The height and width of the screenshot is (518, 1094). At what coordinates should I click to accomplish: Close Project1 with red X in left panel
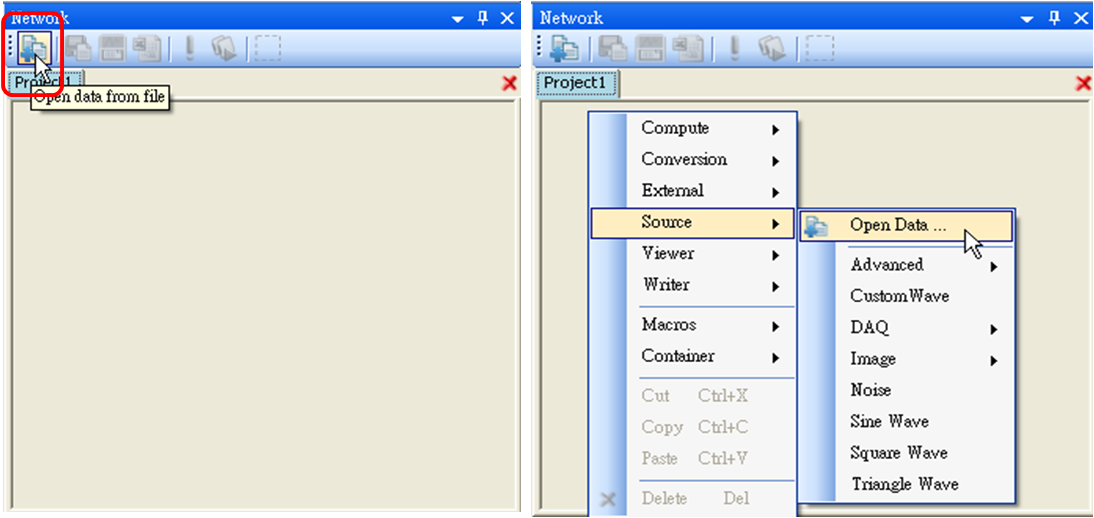[509, 84]
